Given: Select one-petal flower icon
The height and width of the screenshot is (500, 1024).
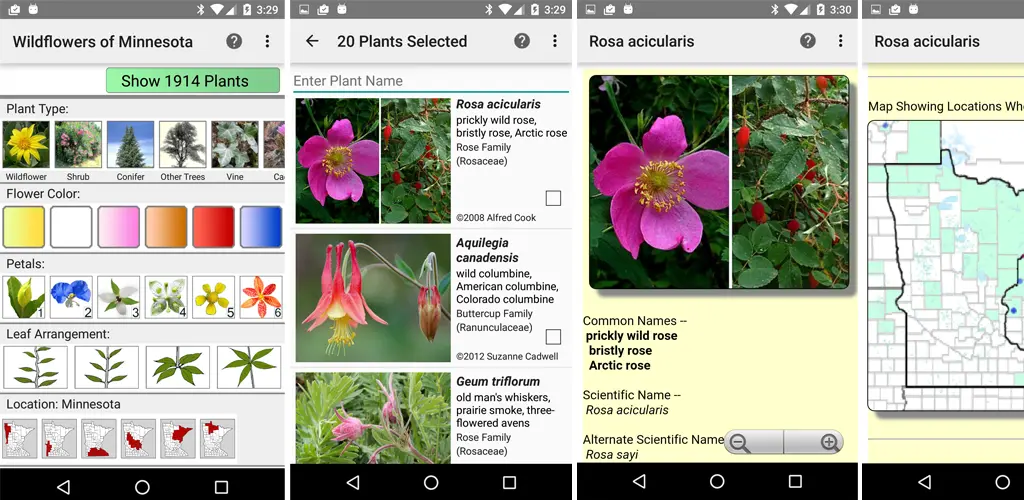Looking at the screenshot, I should pyautogui.click(x=24, y=297).
